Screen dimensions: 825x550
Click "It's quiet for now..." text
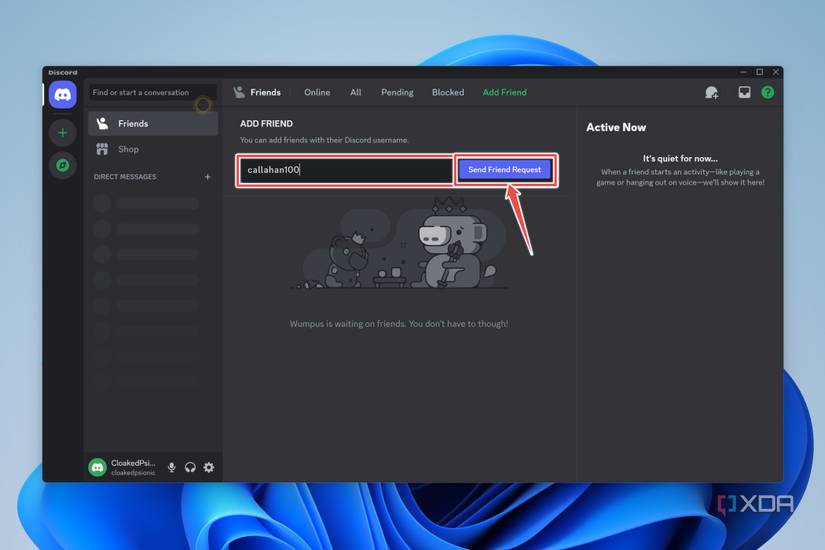680,158
